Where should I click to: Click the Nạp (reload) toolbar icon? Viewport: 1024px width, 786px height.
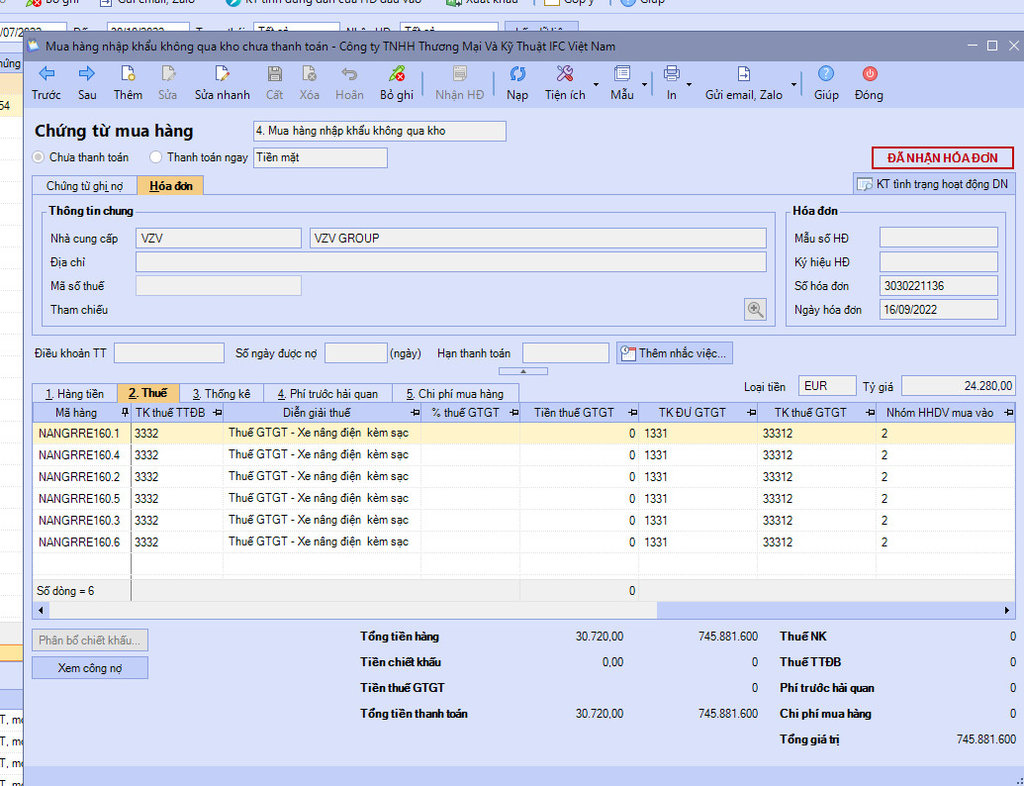pyautogui.click(x=517, y=74)
